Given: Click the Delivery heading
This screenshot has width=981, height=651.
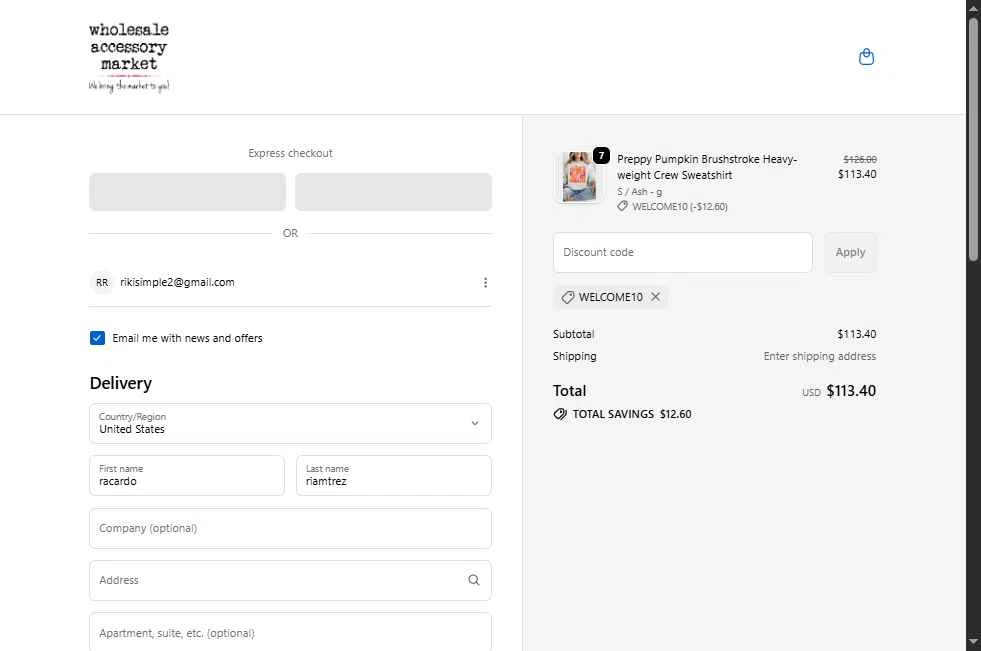Looking at the screenshot, I should coord(121,383).
